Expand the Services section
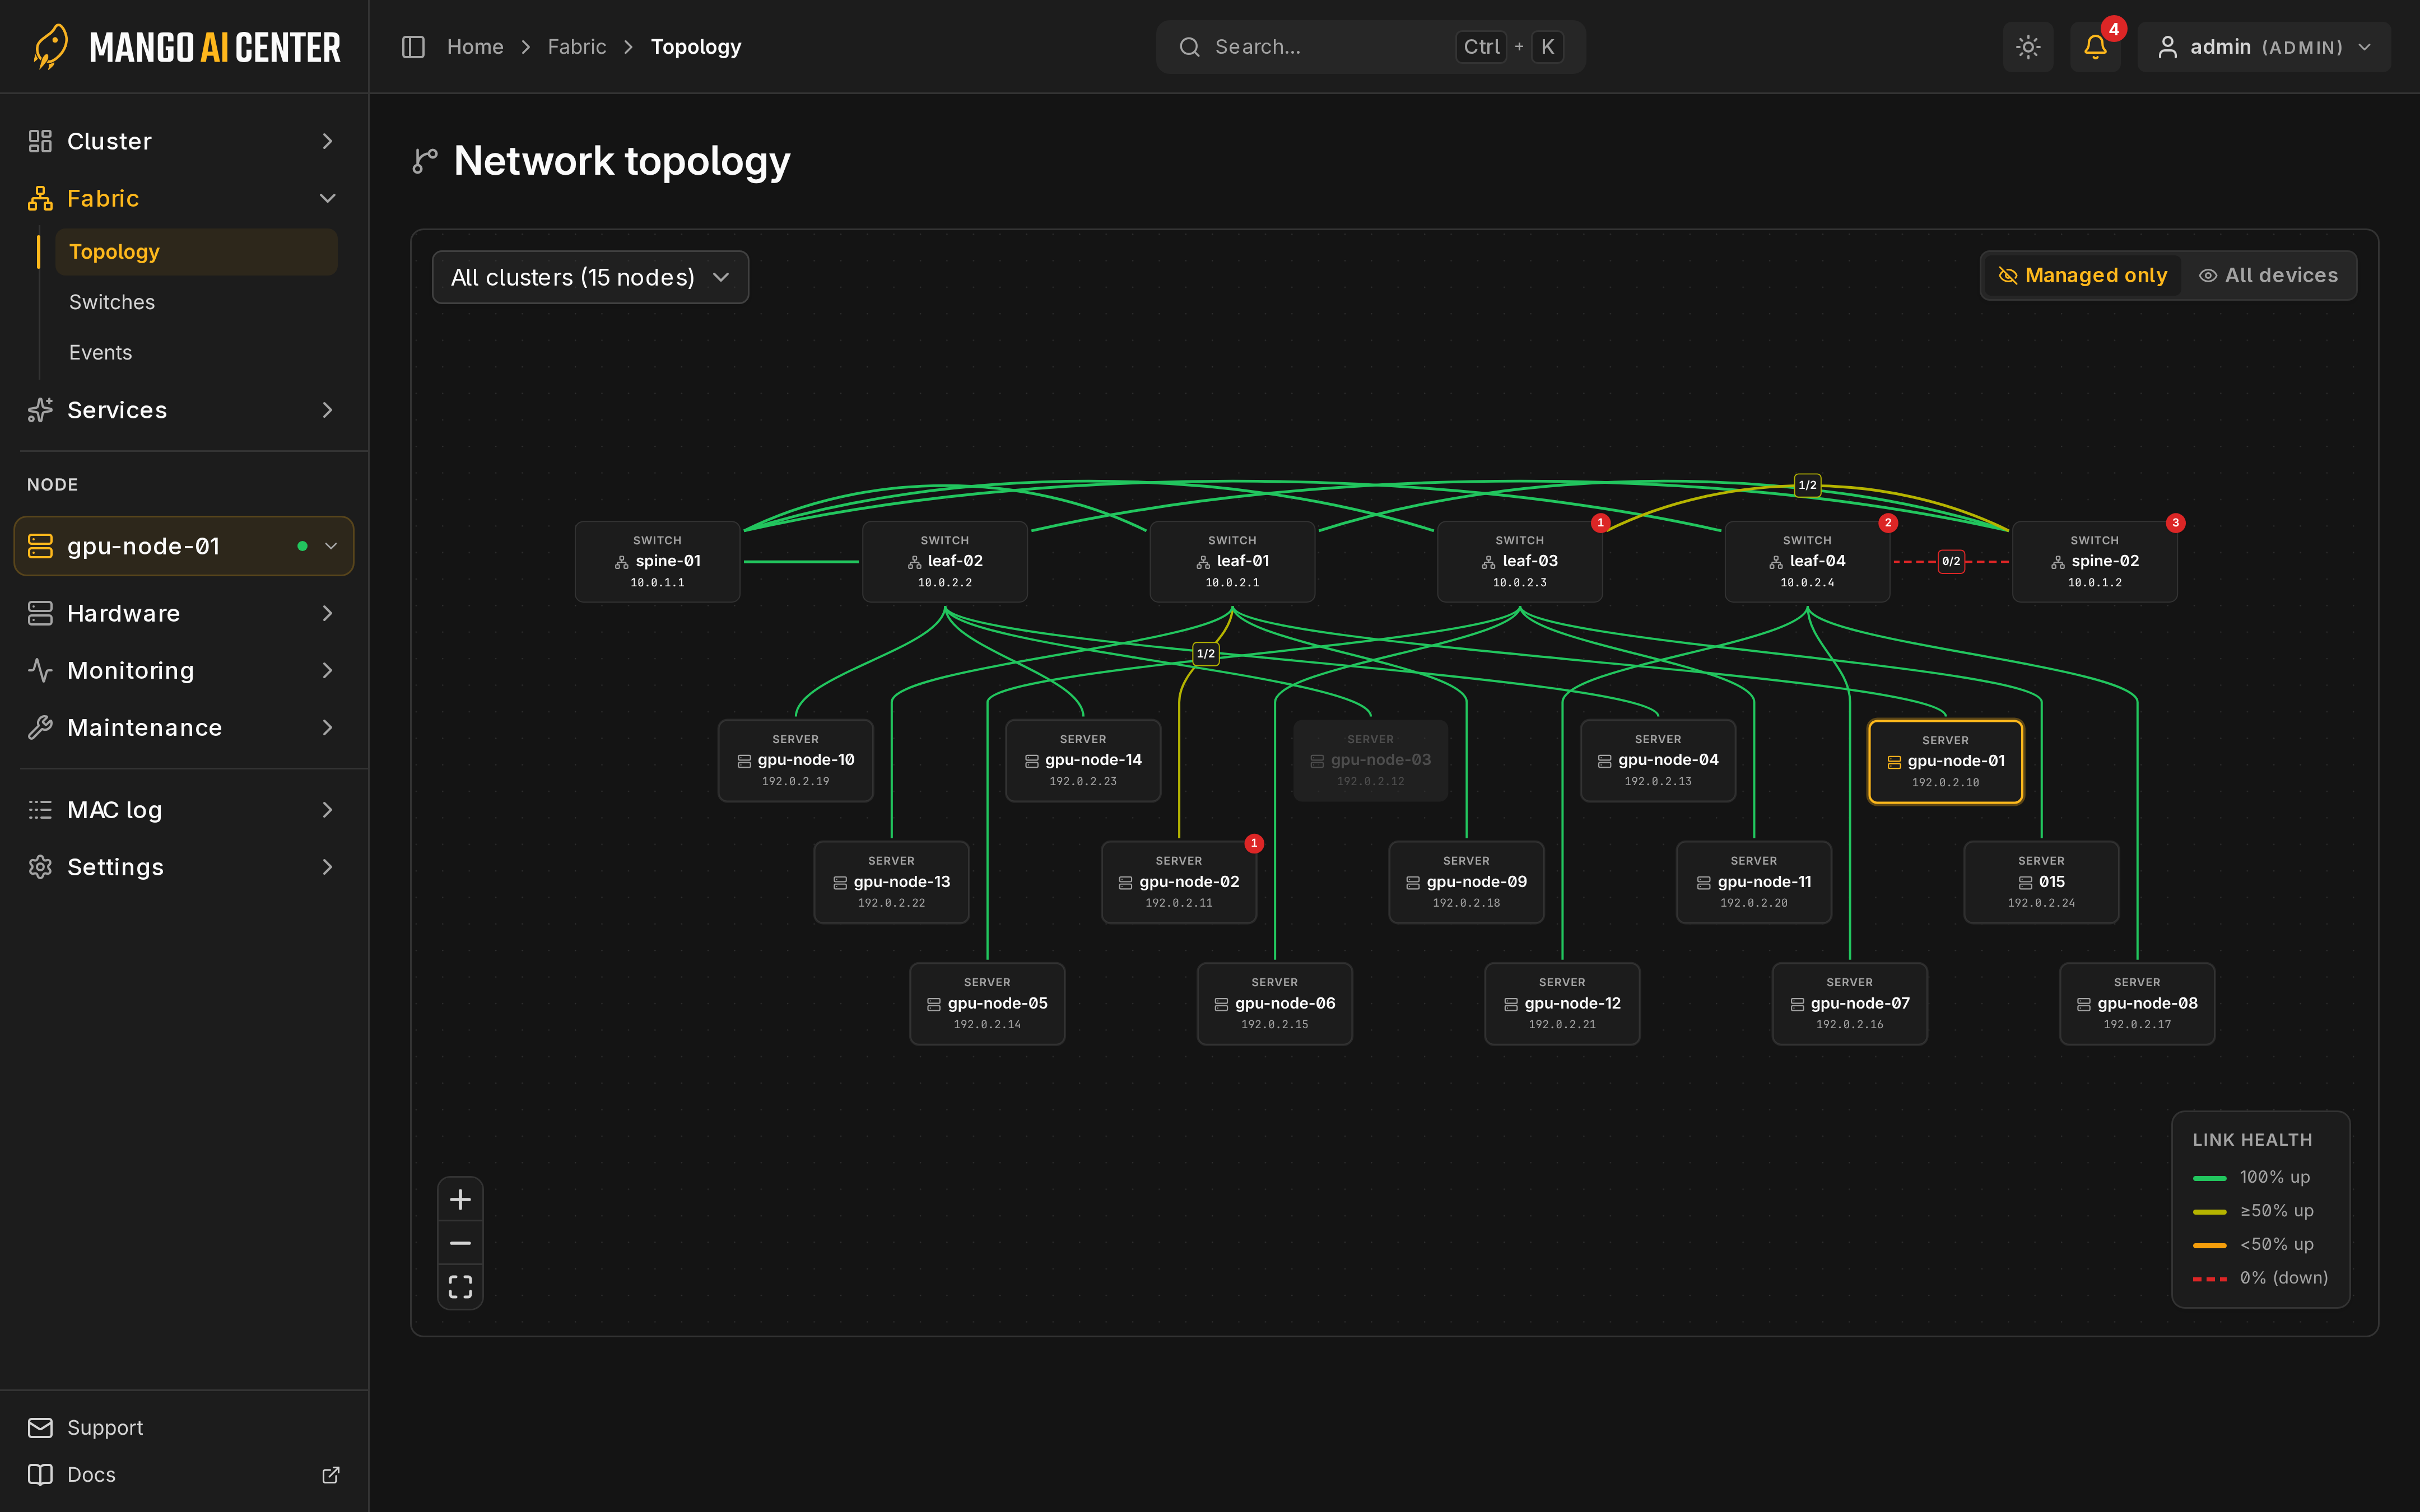 184,410
